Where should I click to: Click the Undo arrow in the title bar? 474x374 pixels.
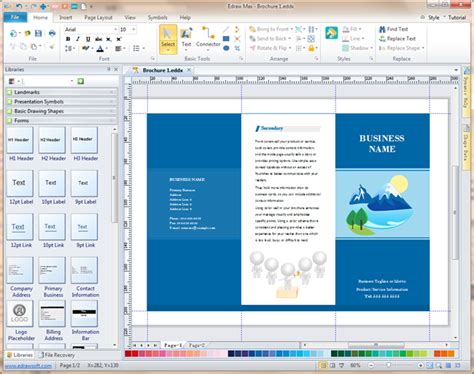[x=19, y=6]
